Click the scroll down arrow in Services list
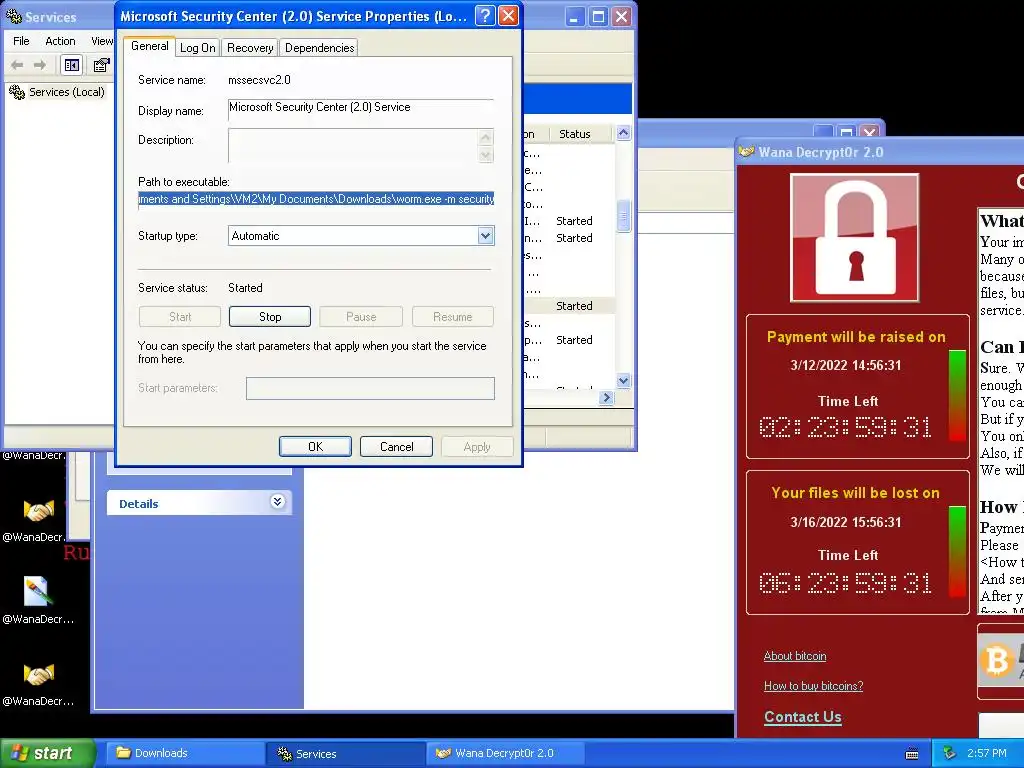The width and height of the screenshot is (1024, 768). click(x=624, y=380)
